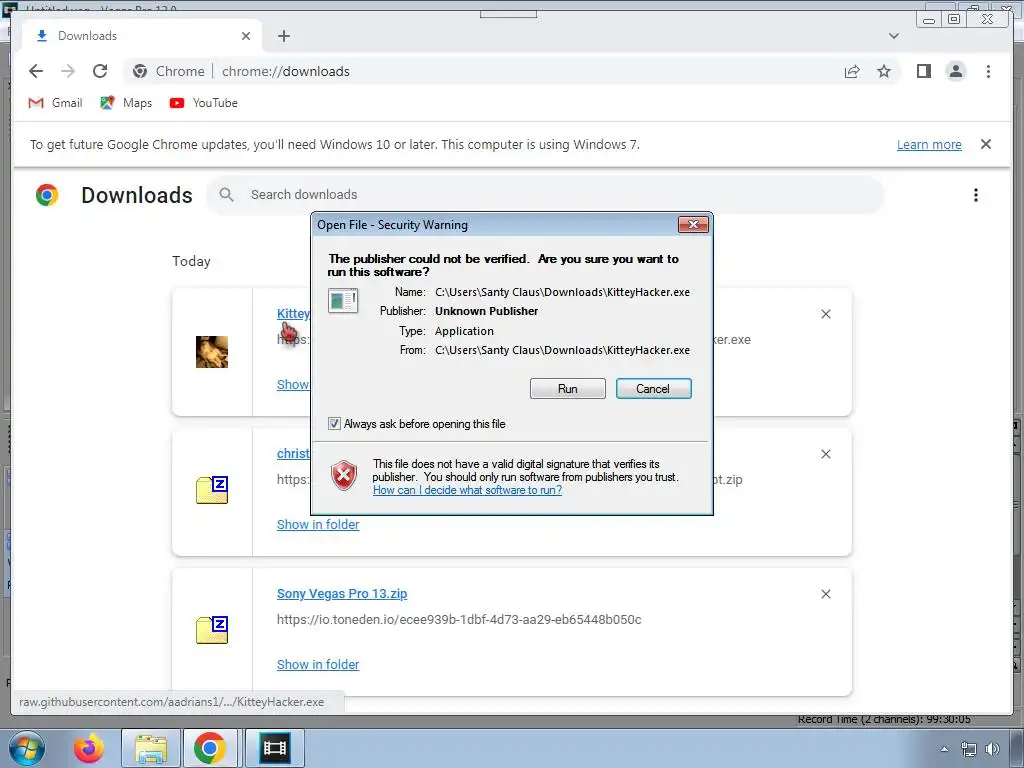Open a new tab with plus button

tap(283, 36)
